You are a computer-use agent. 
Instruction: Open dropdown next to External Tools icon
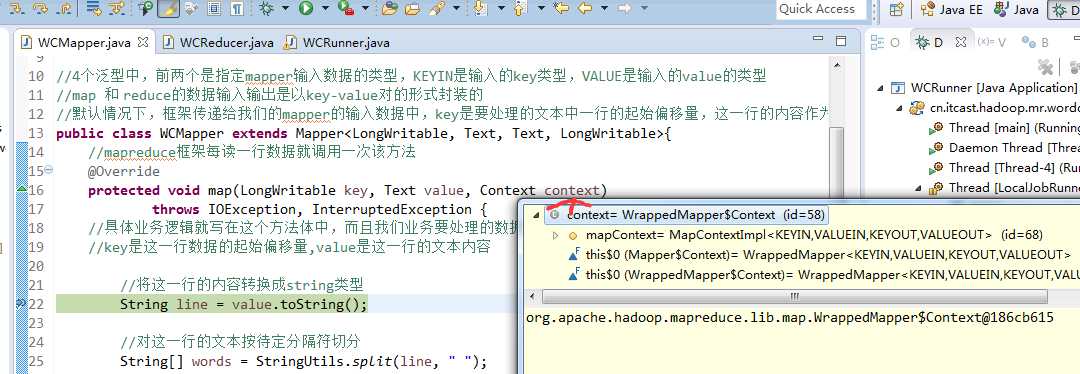click(x=364, y=8)
